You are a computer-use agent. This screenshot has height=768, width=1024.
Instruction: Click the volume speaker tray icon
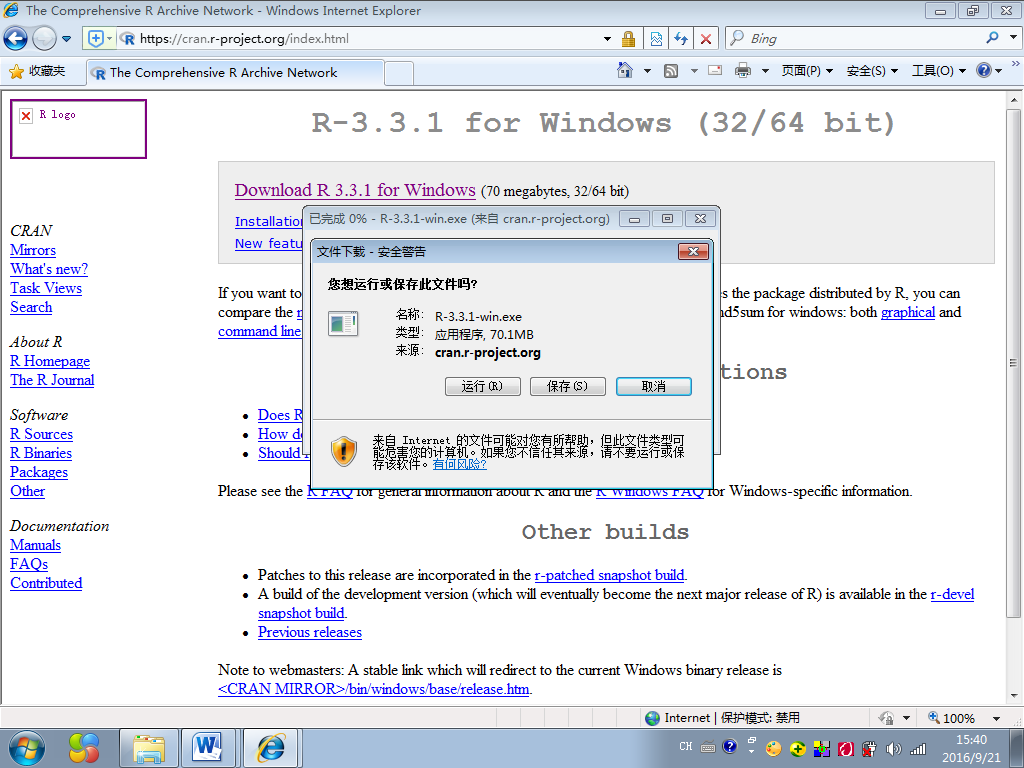pos(893,749)
